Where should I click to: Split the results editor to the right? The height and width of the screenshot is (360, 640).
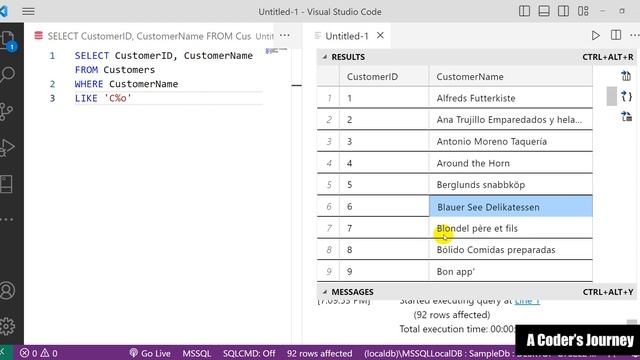tap(616, 35)
